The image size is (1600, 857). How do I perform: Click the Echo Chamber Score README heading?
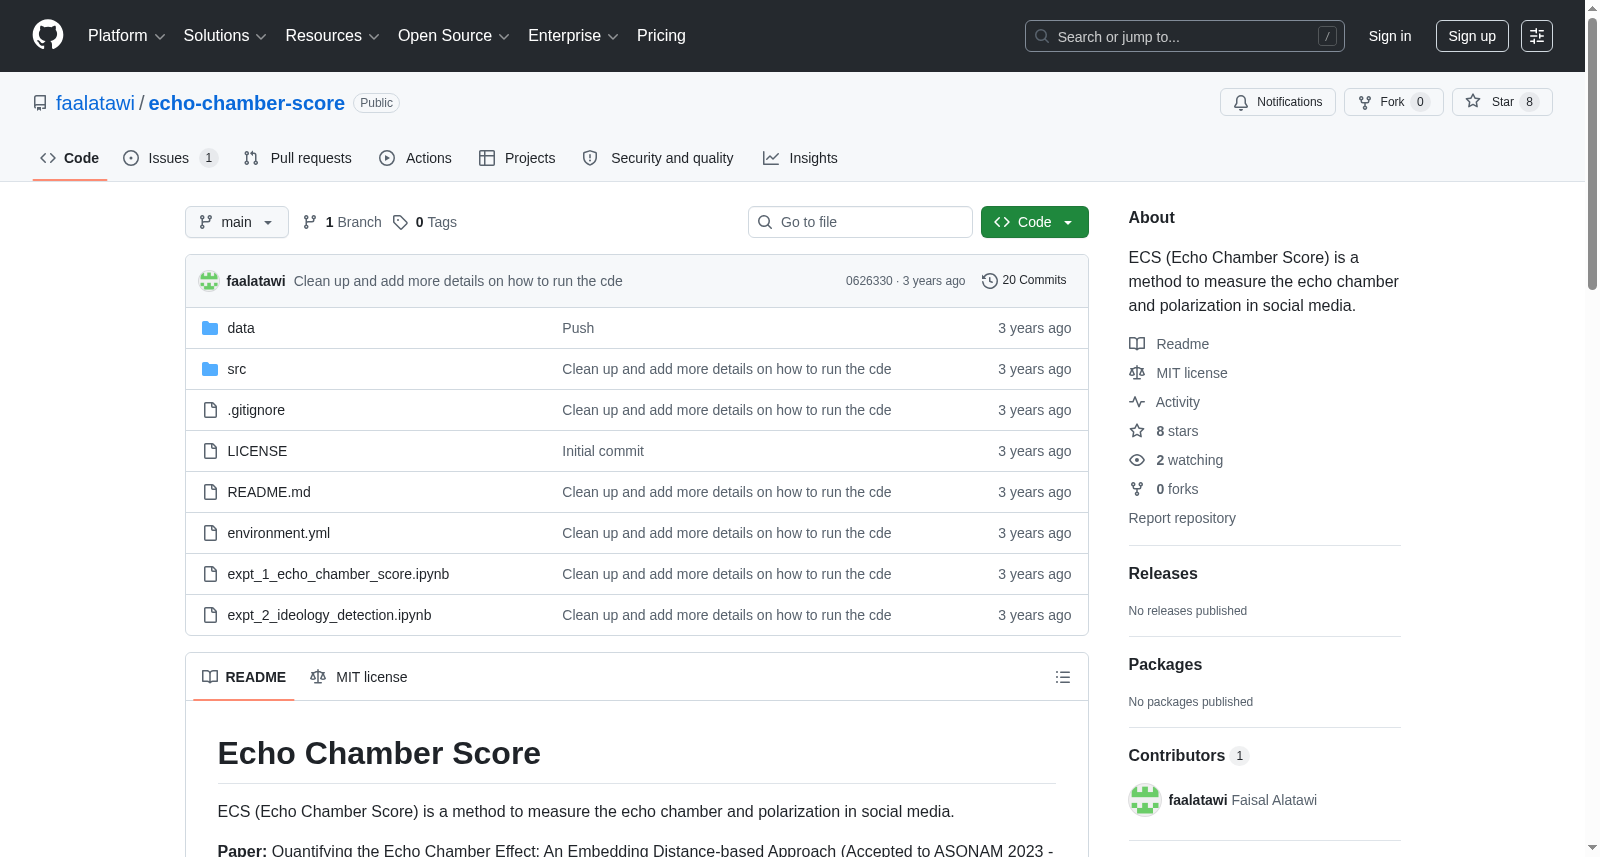379,753
